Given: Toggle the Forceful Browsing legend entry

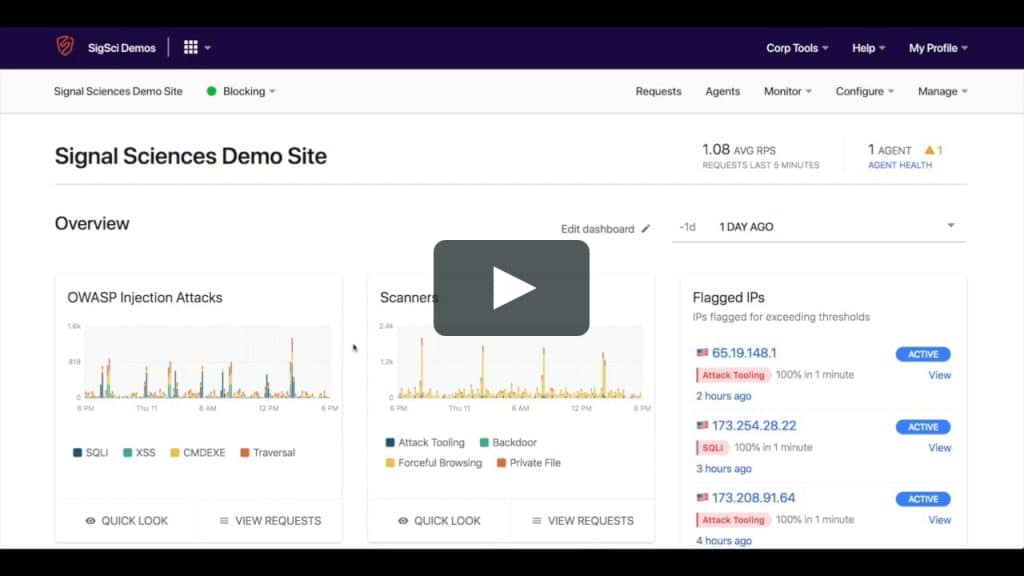Looking at the screenshot, I should (x=434, y=463).
